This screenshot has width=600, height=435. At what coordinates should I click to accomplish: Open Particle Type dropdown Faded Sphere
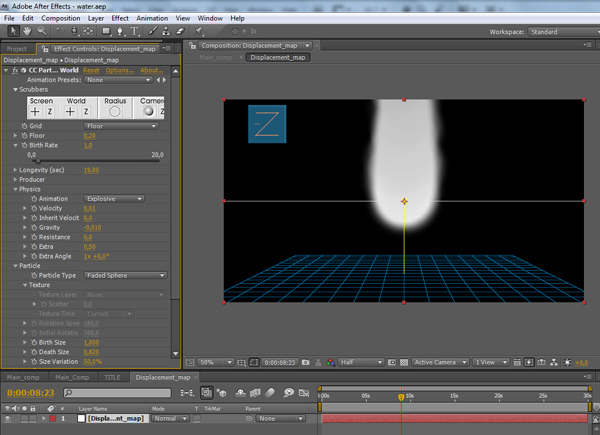pyautogui.click(x=125, y=275)
